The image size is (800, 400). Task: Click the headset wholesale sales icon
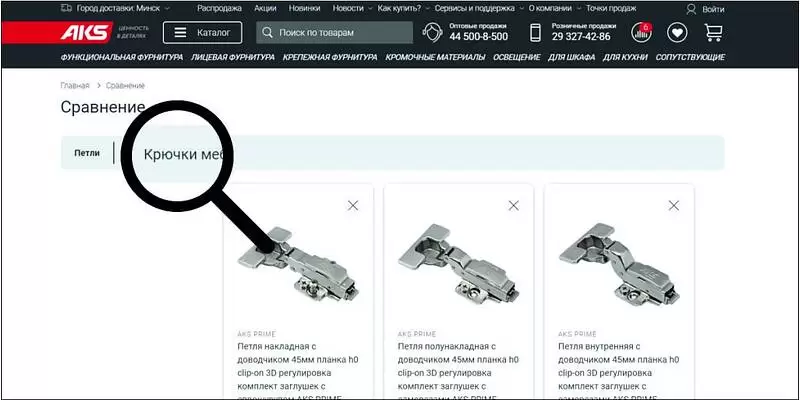[433, 33]
